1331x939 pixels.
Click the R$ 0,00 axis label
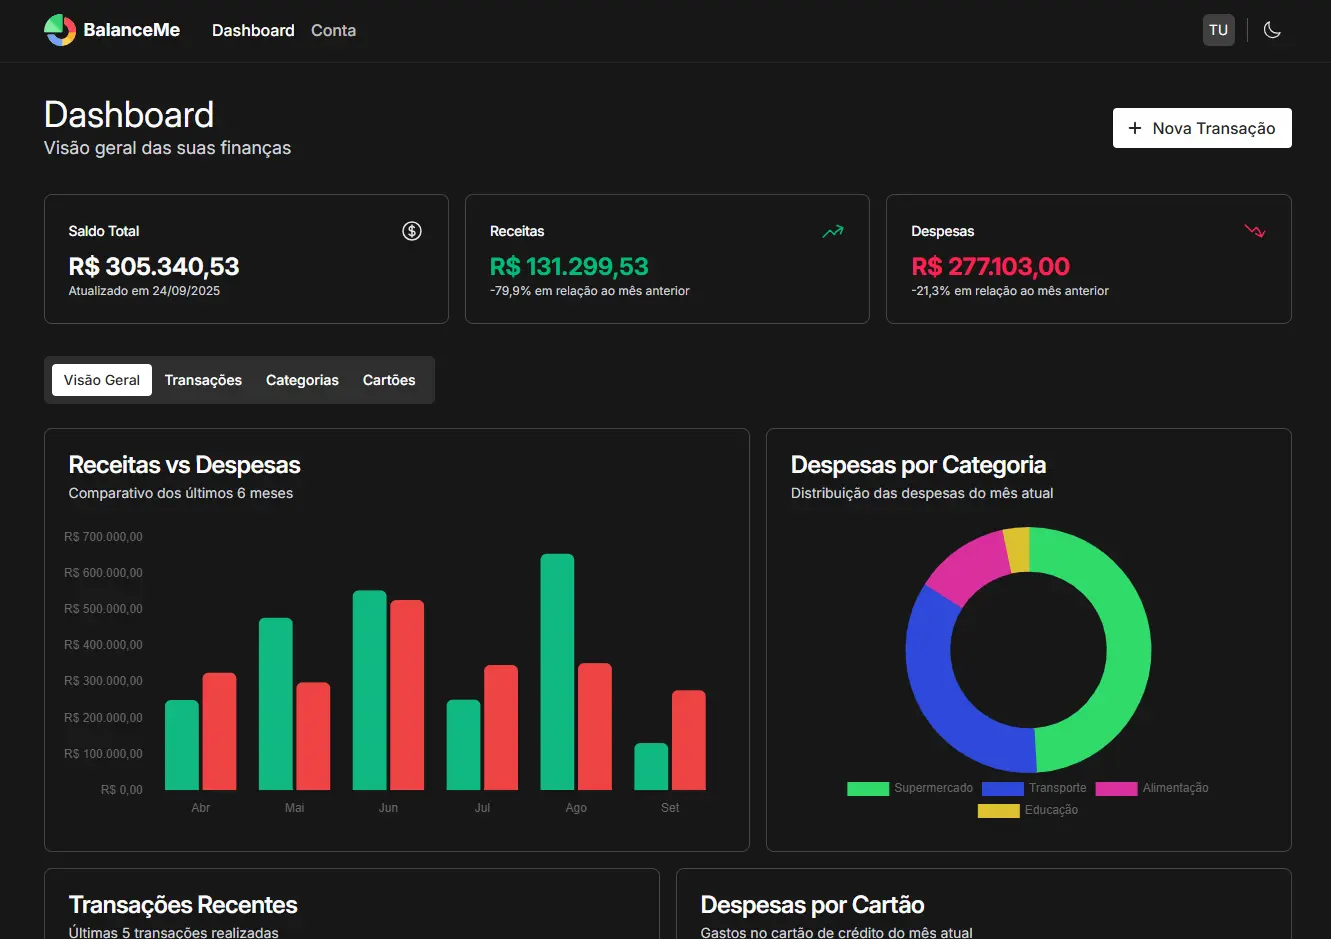click(x=122, y=790)
